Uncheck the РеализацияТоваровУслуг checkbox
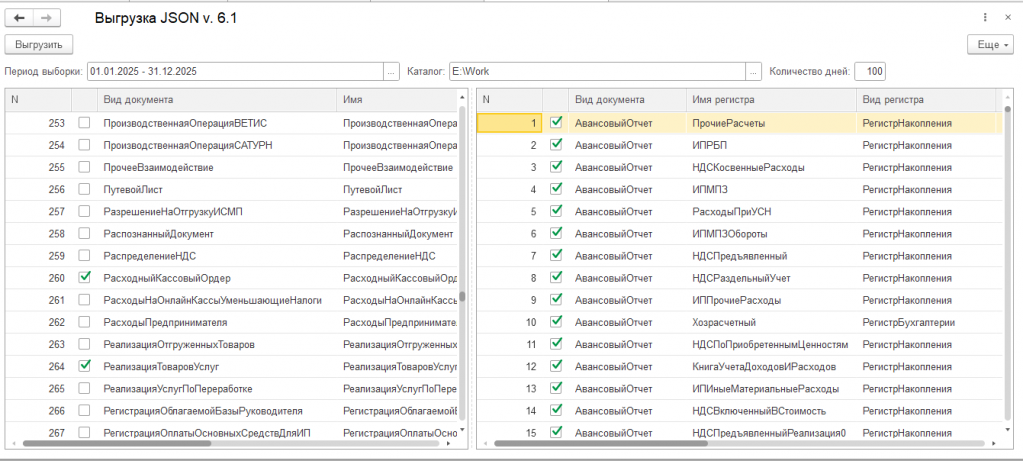 click(x=84, y=365)
